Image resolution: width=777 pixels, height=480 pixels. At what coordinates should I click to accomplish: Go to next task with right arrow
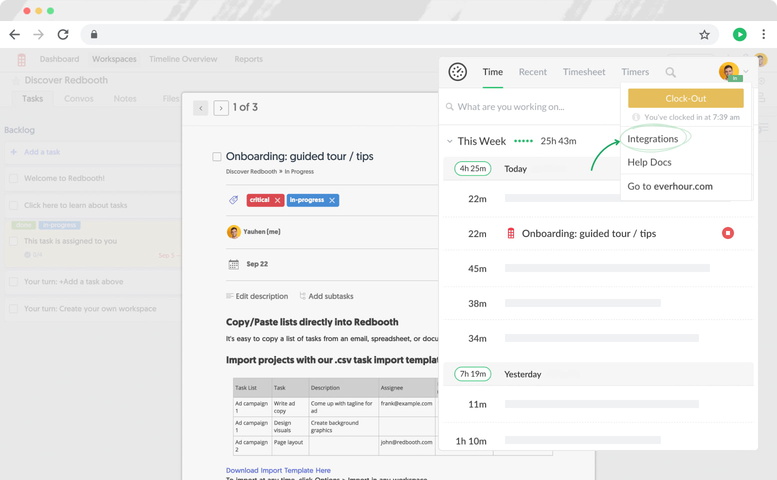221,107
